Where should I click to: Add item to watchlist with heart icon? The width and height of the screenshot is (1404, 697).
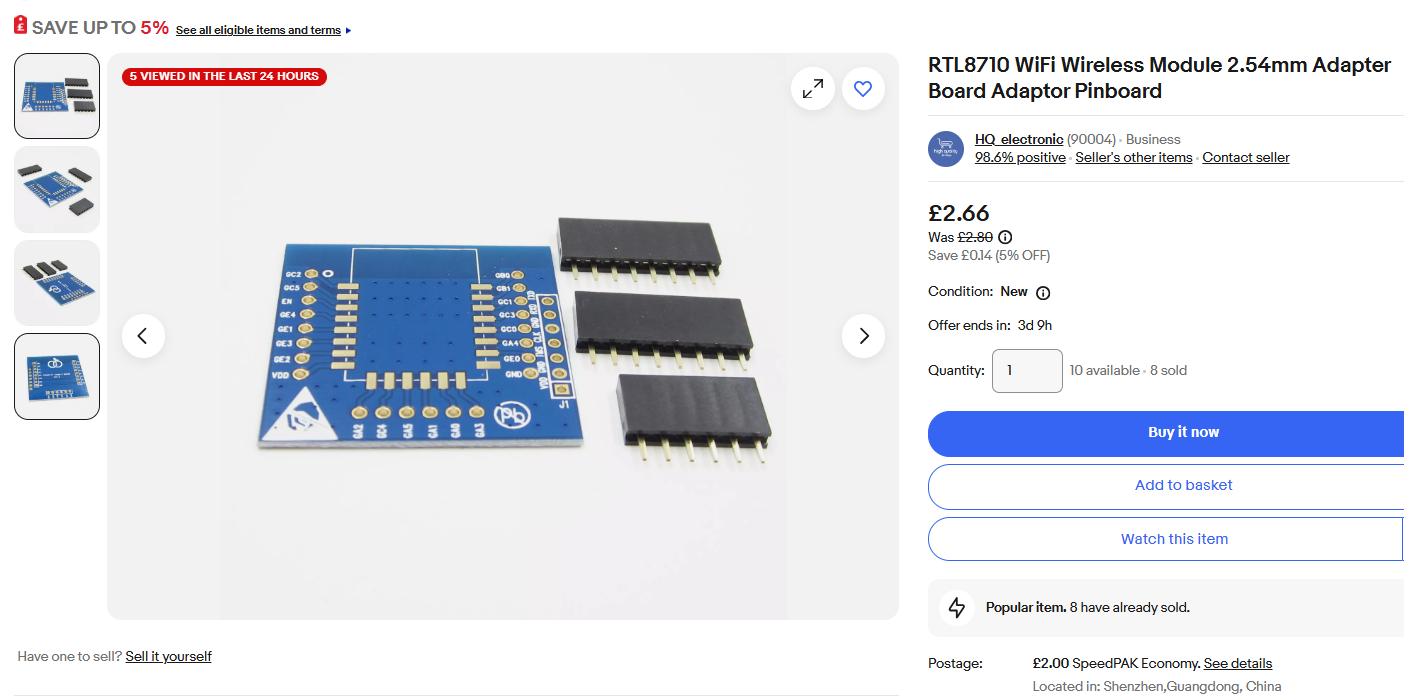point(863,89)
